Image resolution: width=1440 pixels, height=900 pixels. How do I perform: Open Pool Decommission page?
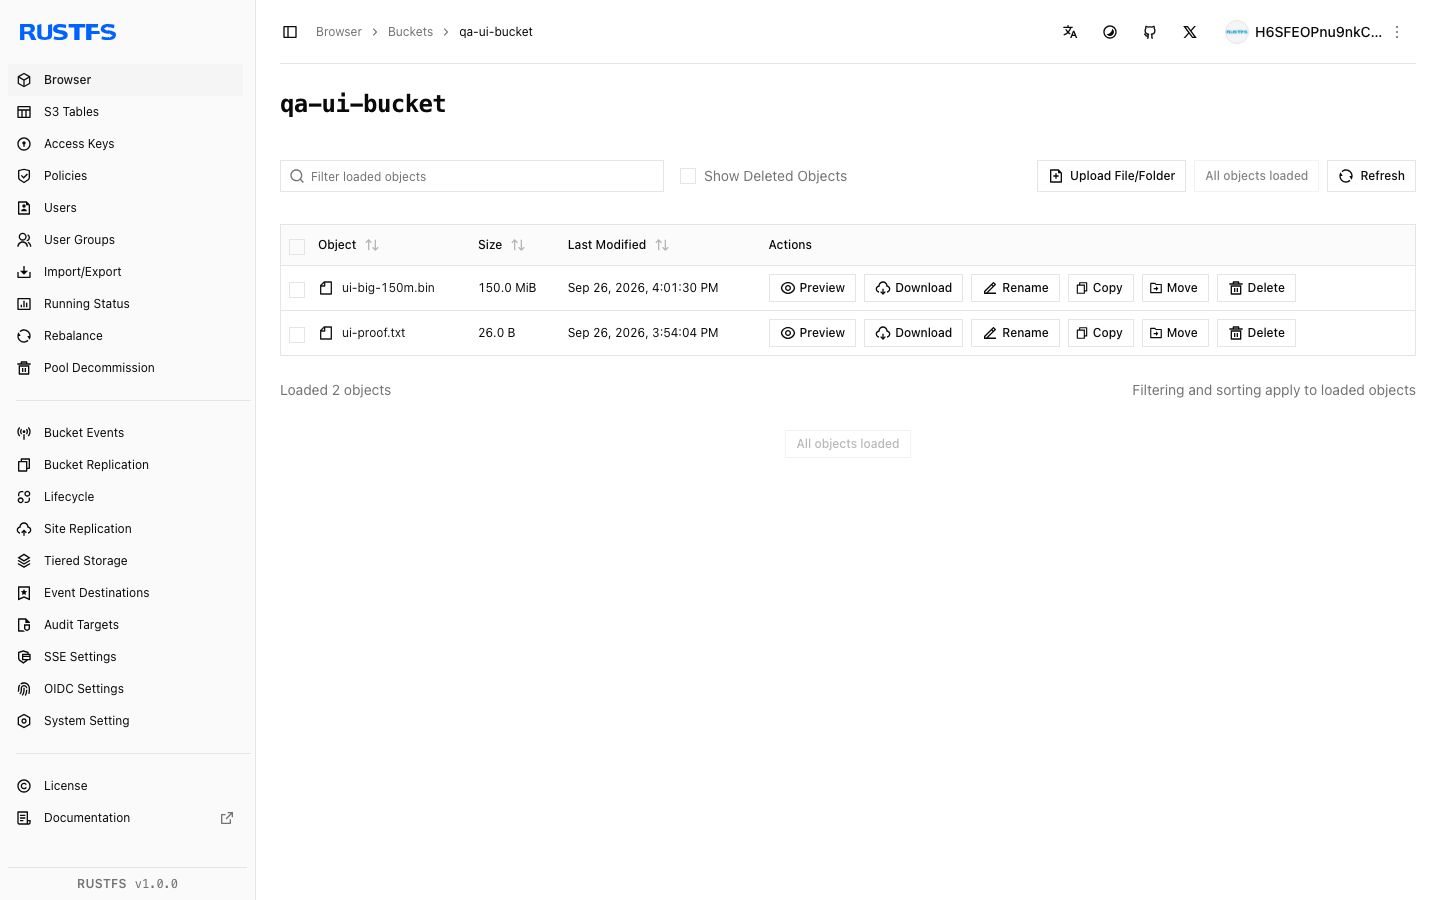pos(125,368)
